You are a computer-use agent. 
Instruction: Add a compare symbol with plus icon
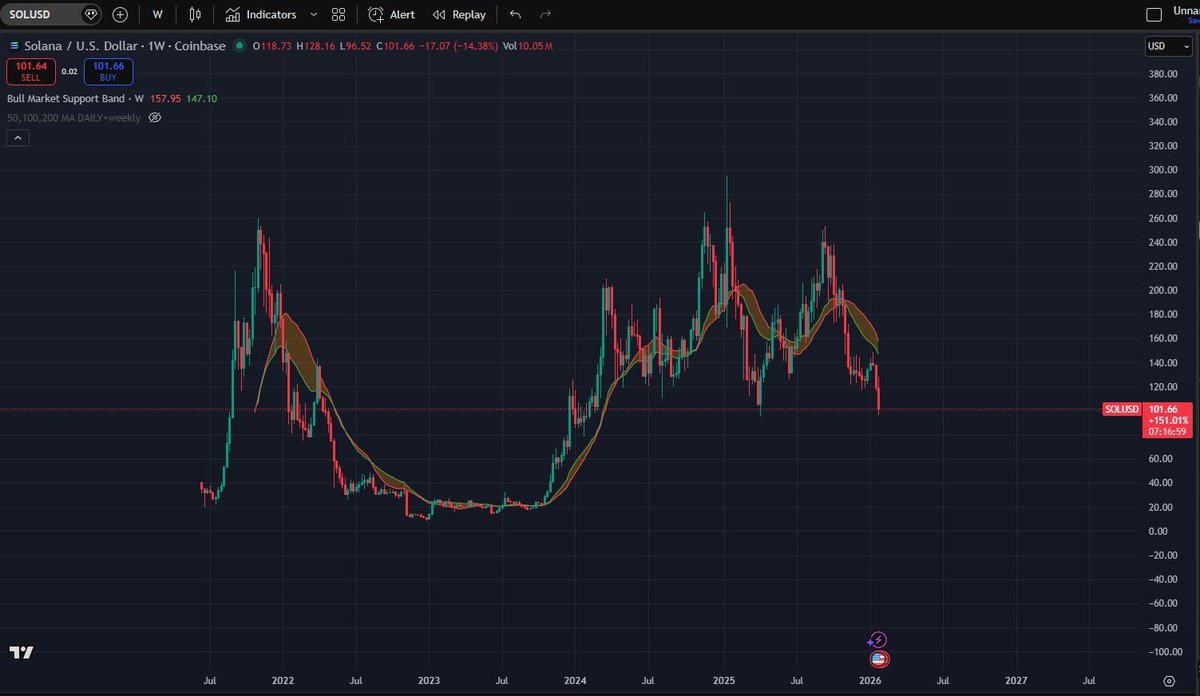pos(120,15)
